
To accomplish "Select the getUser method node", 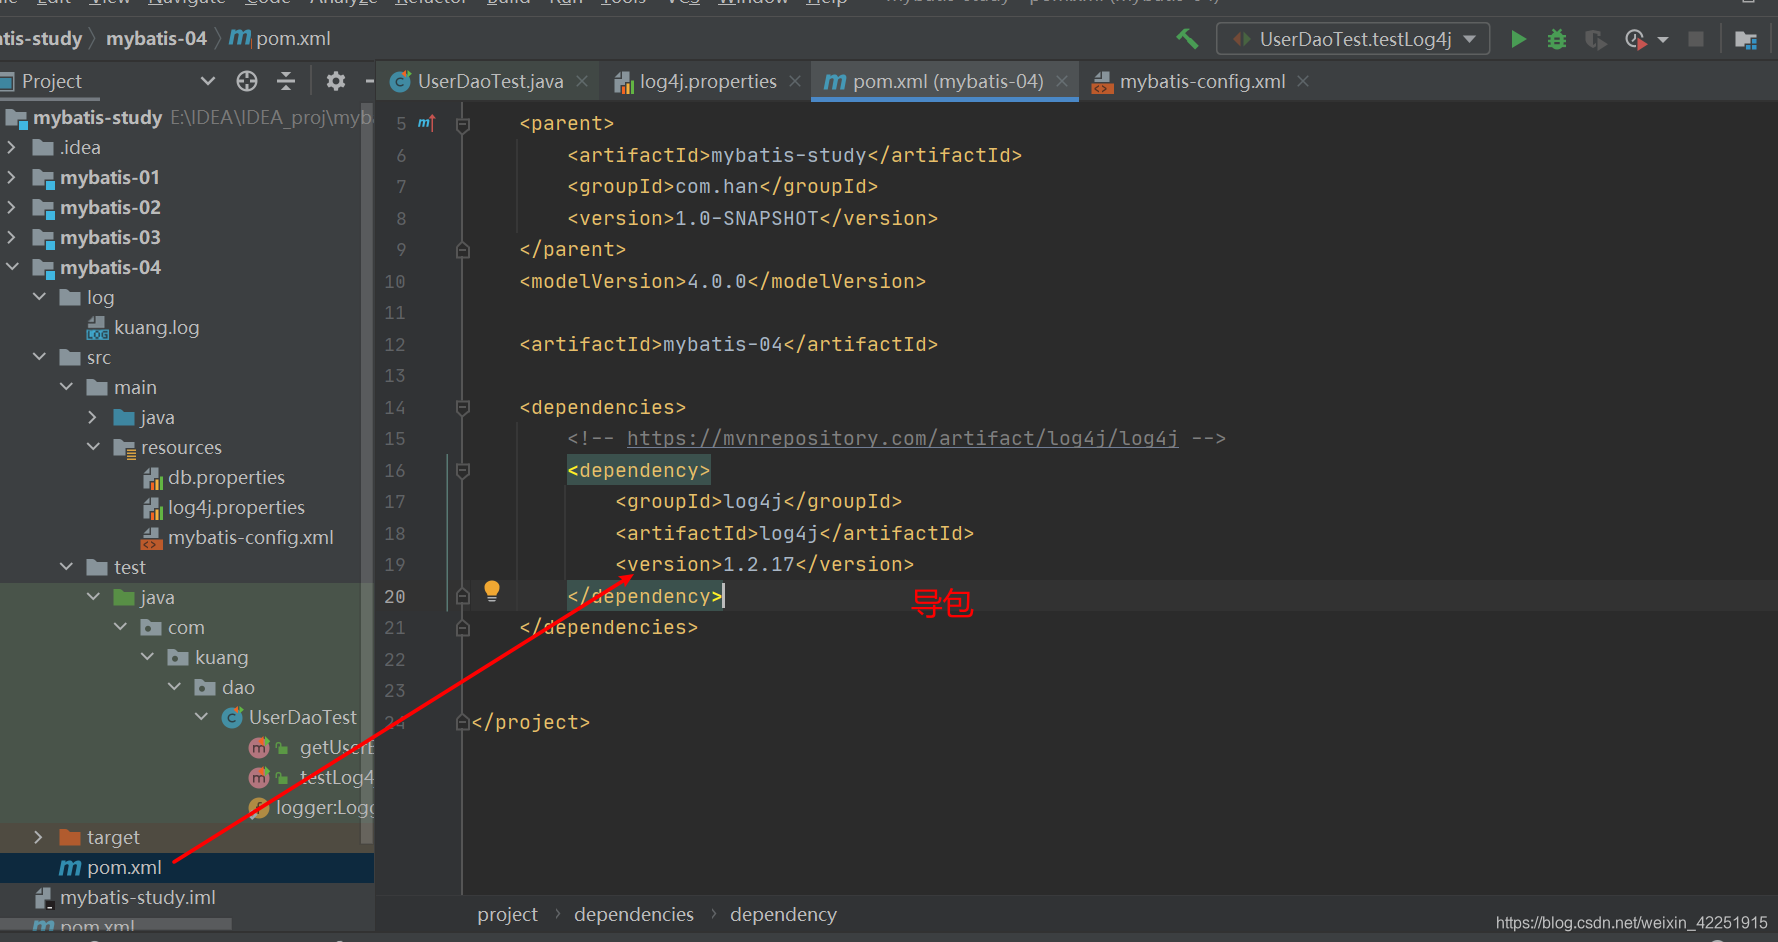I will pyautogui.click(x=311, y=747).
